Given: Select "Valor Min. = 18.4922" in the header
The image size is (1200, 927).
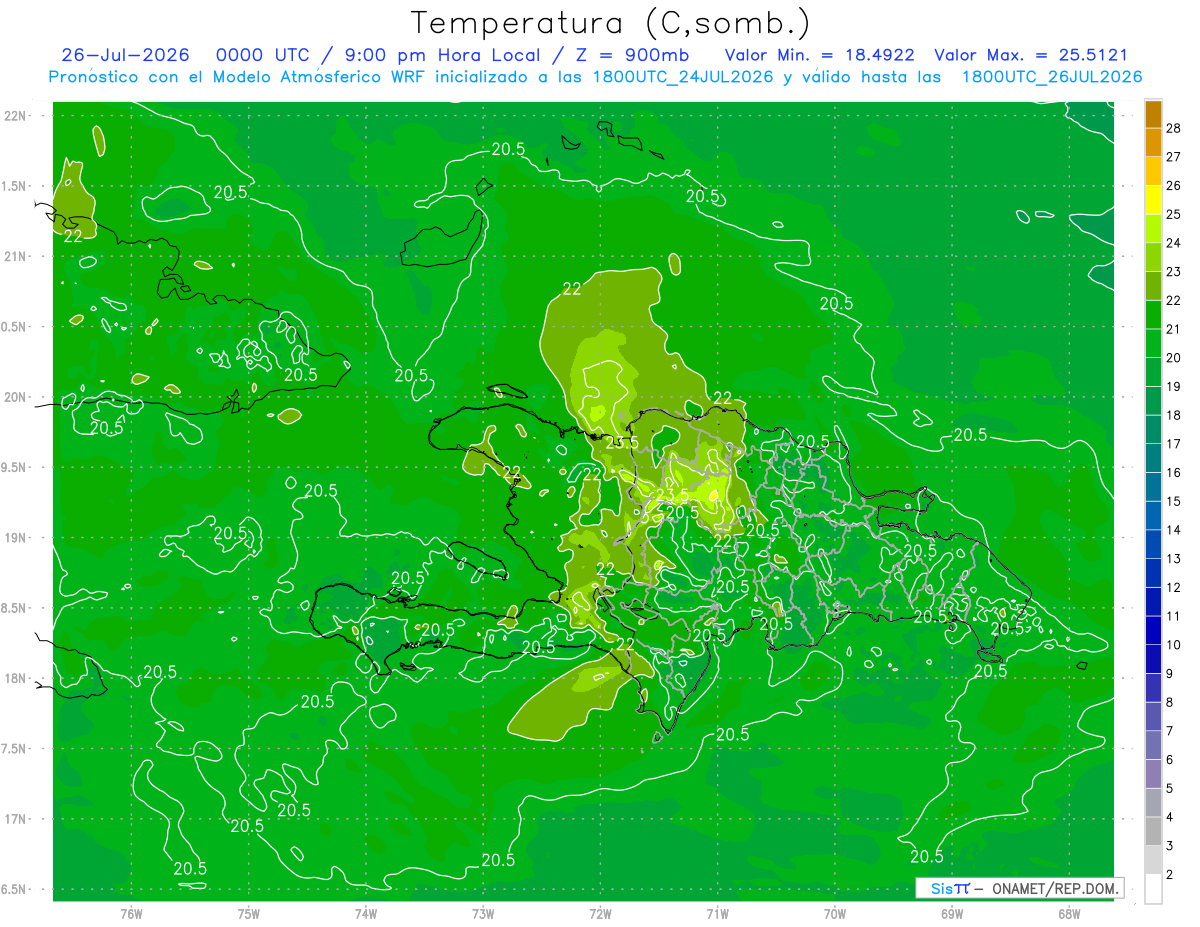Looking at the screenshot, I should (819, 55).
